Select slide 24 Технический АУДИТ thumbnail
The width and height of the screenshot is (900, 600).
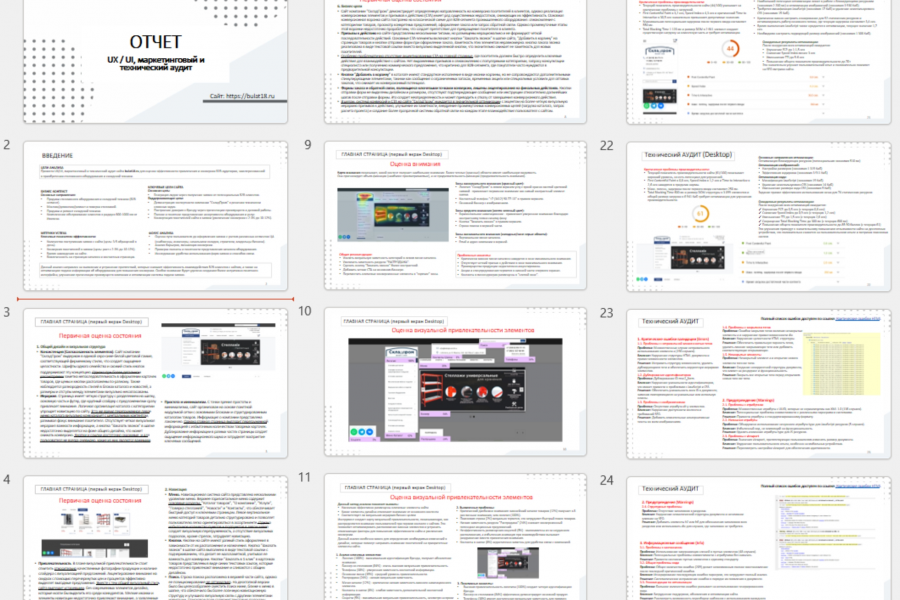[x=759, y=538]
